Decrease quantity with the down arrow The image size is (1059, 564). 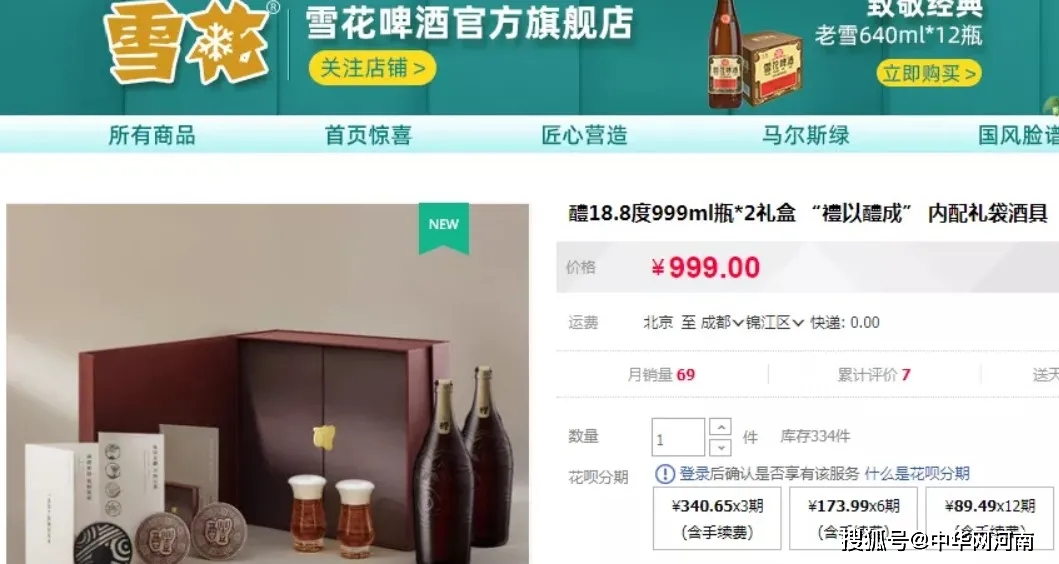pos(721,446)
